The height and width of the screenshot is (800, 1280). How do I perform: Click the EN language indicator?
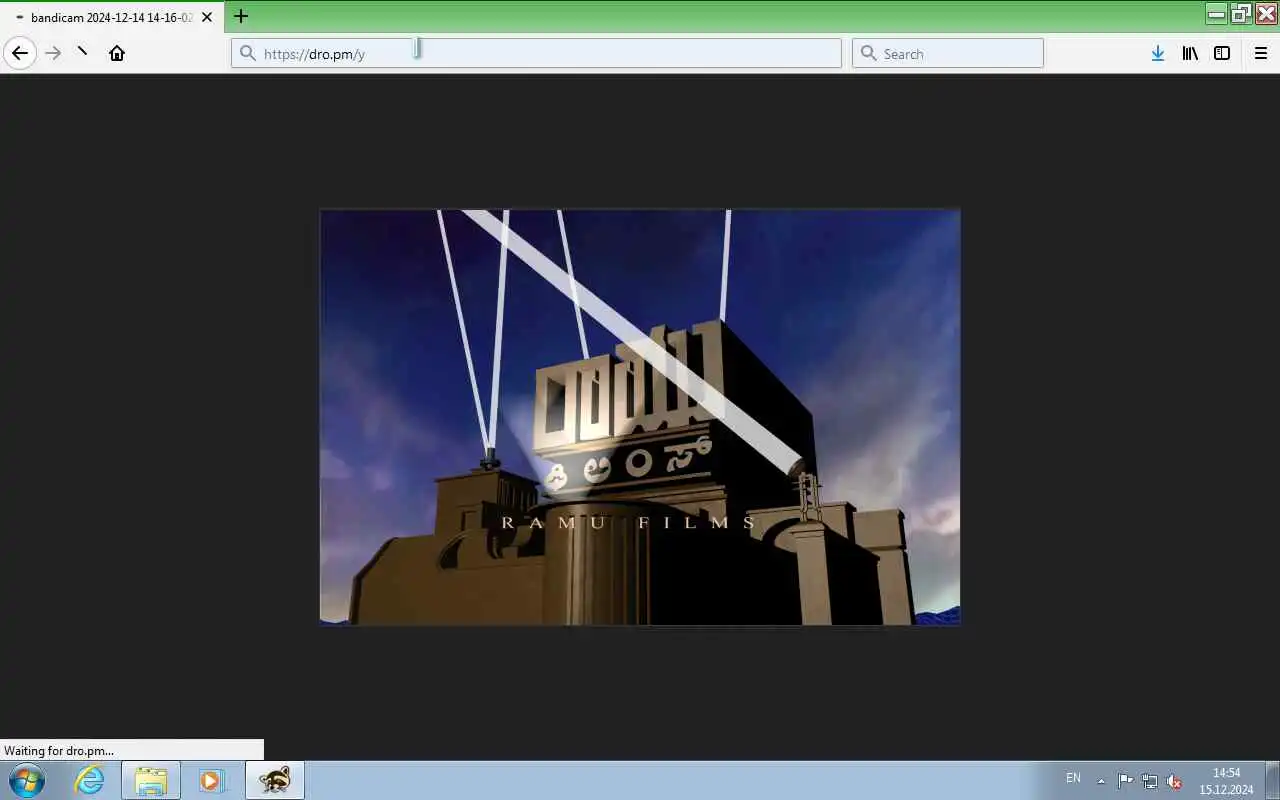coord(1073,778)
